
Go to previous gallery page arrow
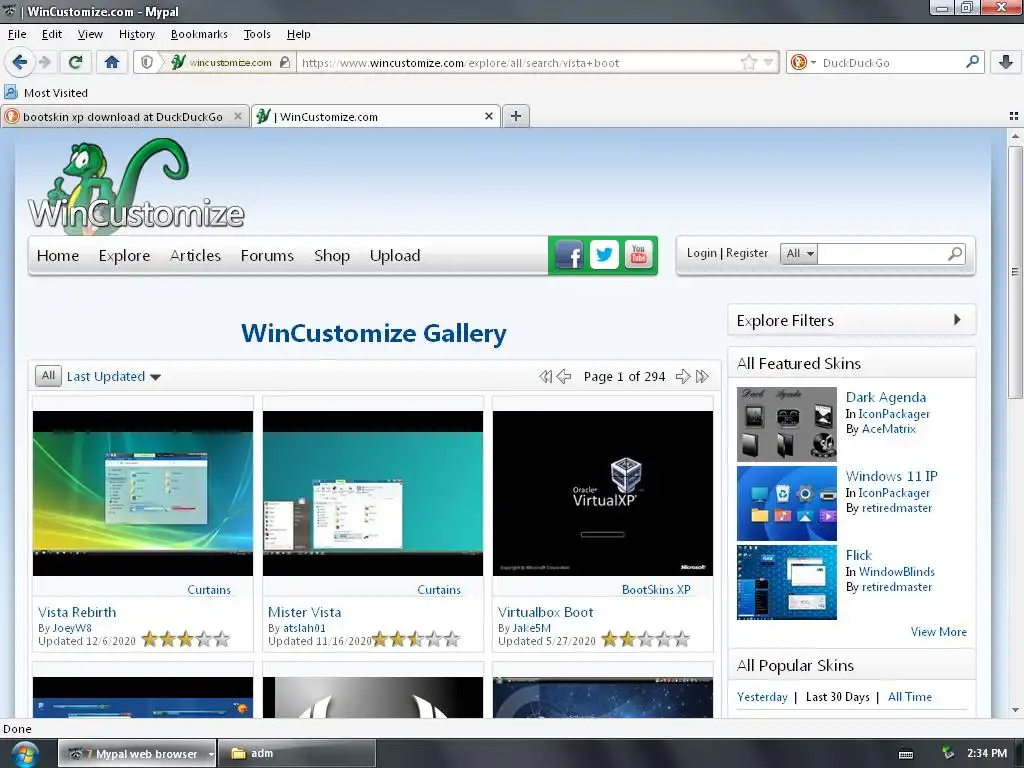click(x=564, y=377)
